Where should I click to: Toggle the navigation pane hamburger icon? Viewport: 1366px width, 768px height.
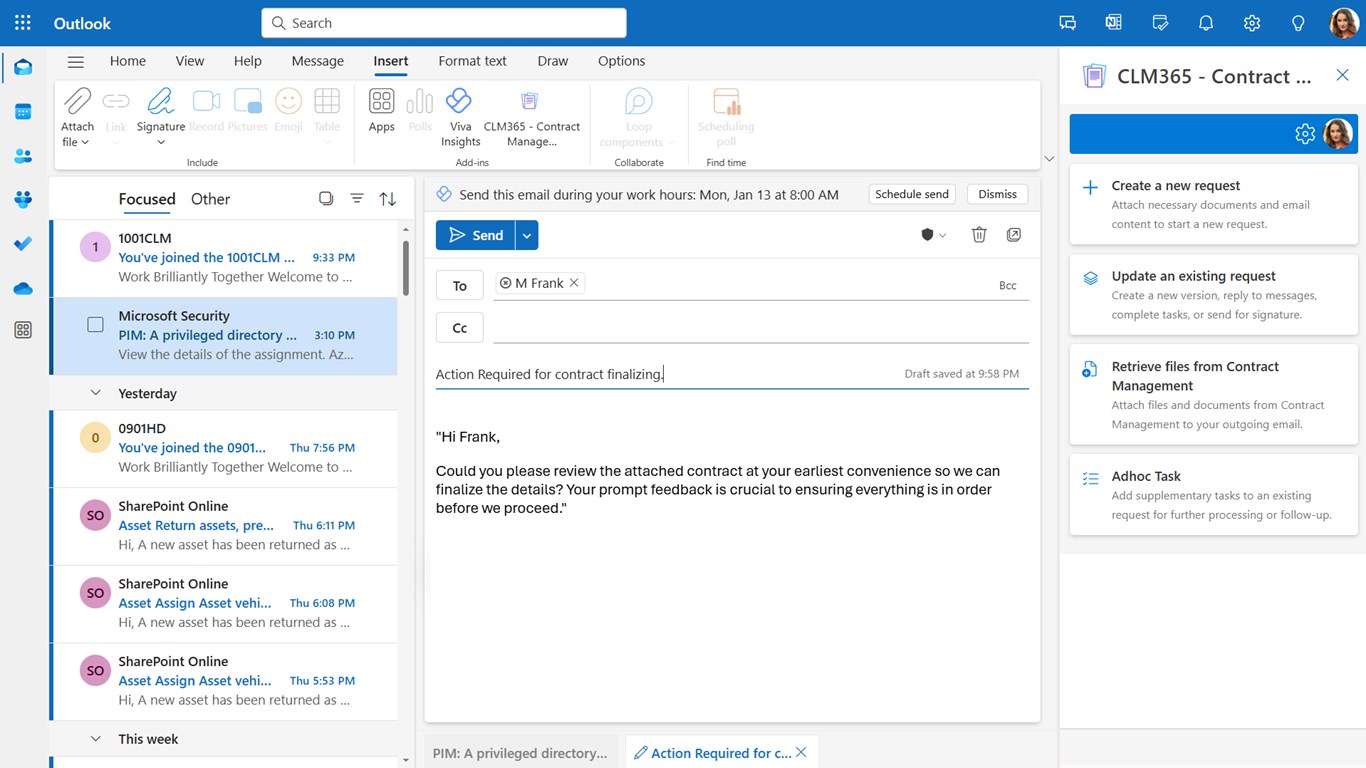tap(75, 61)
